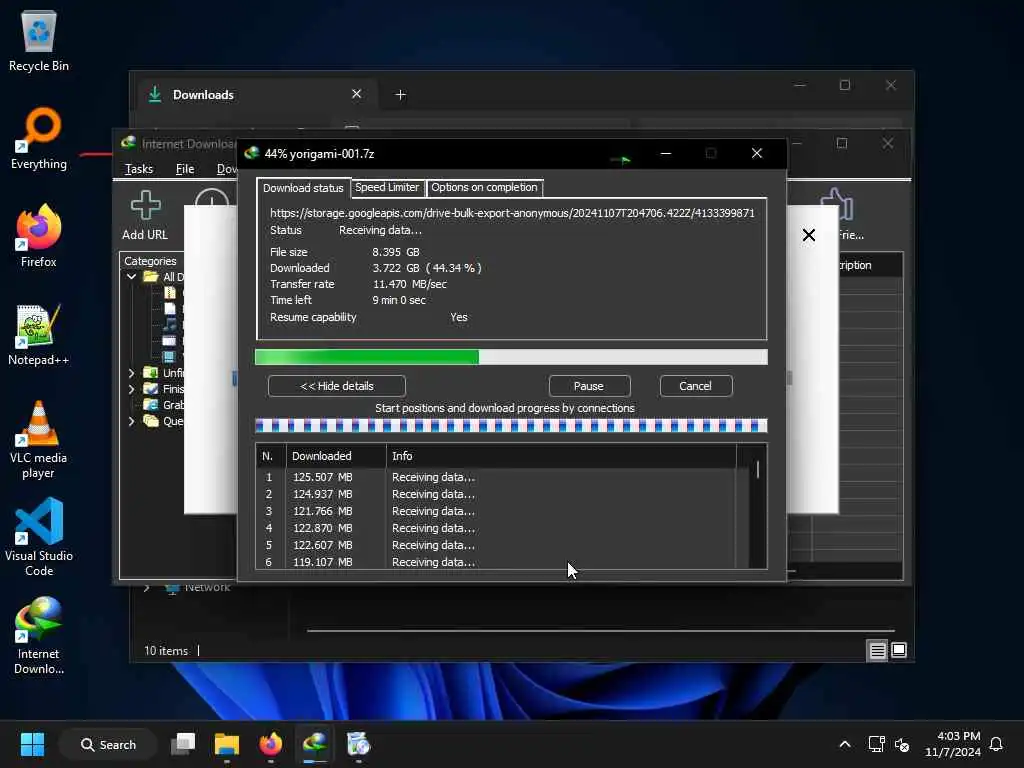Open the File menu in IDM

pos(185,168)
